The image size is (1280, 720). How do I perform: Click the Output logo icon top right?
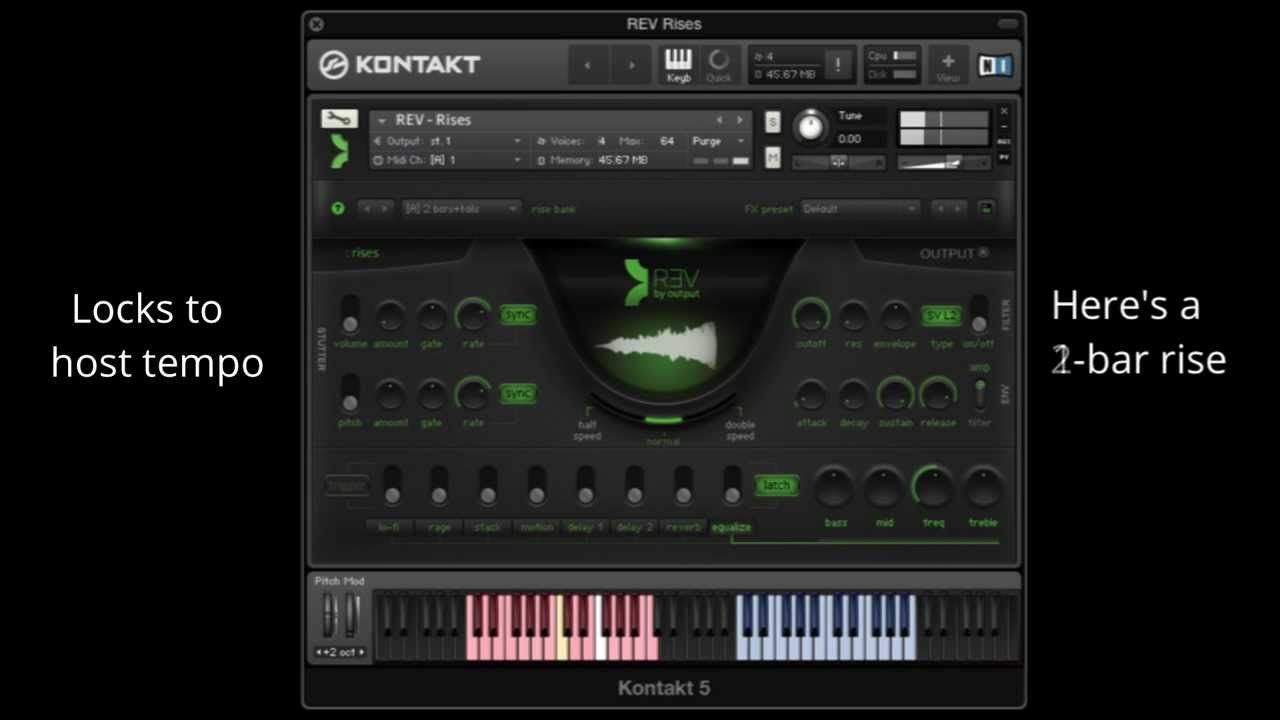983,253
